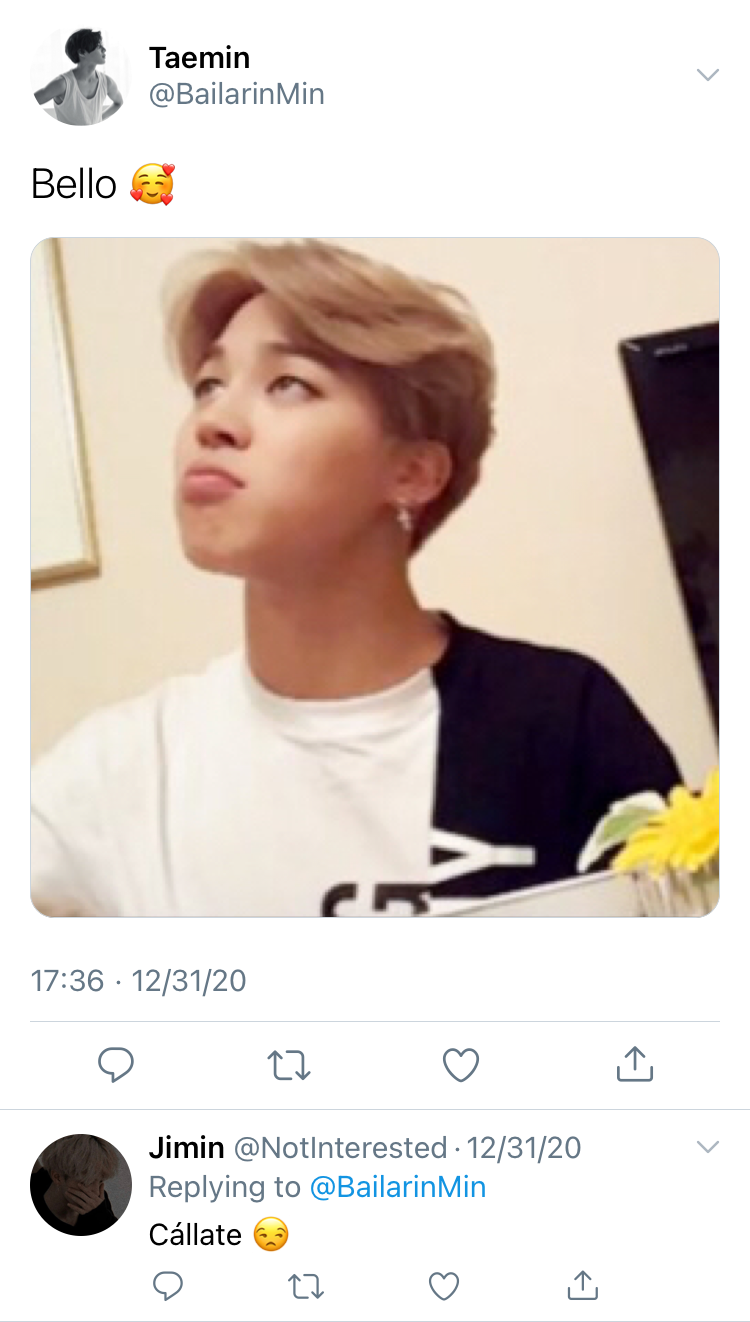The image size is (750, 1322).
Task: Open Jimin's dark profile avatar
Action: click(x=81, y=1185)
